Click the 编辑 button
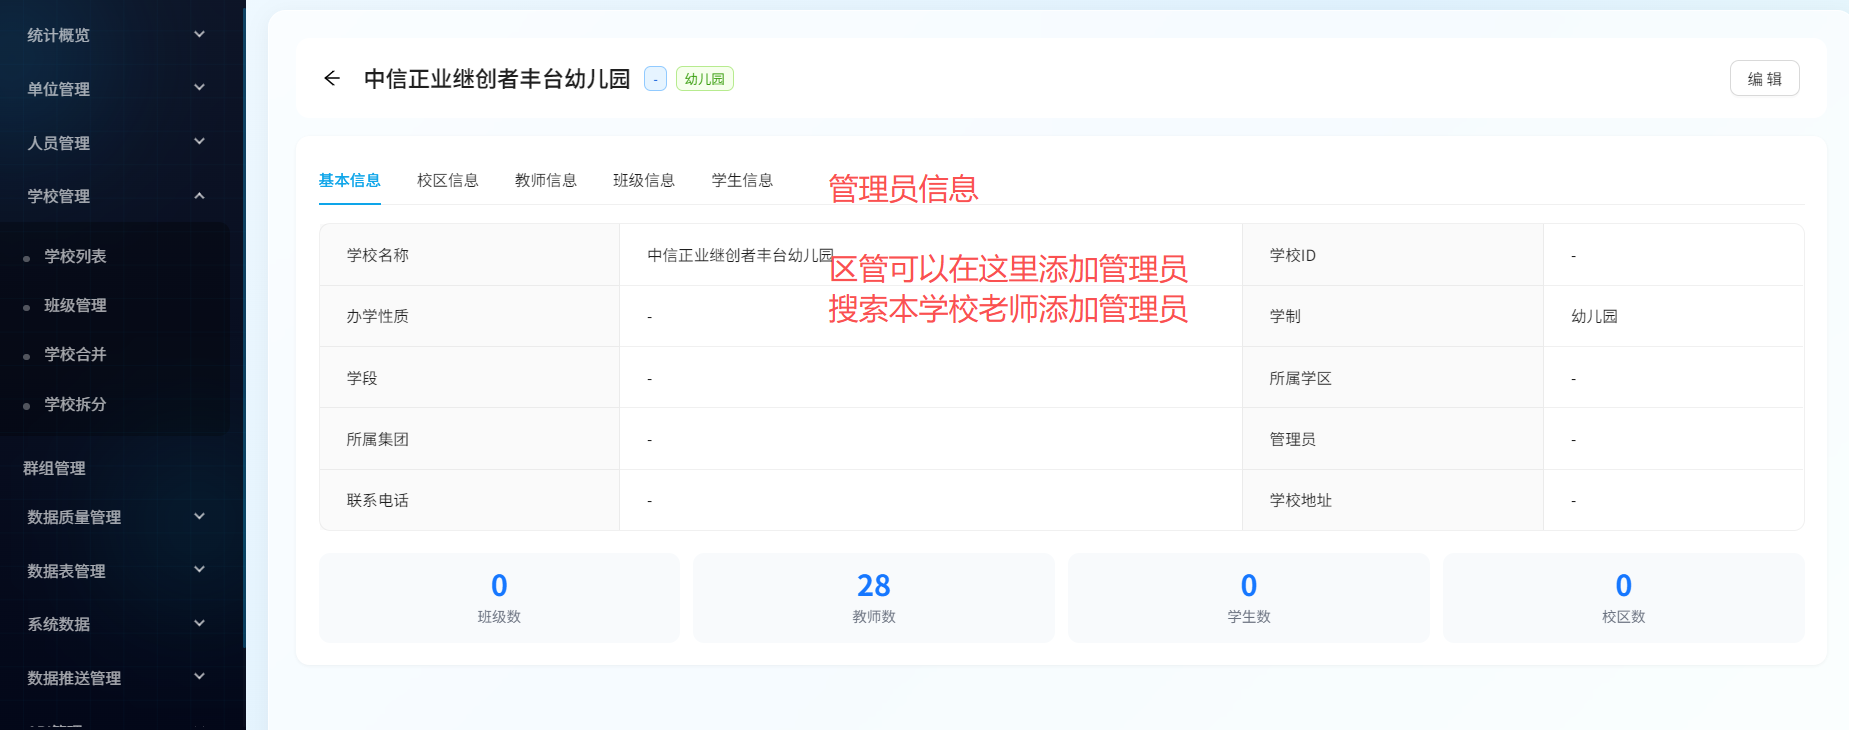 1764,79
